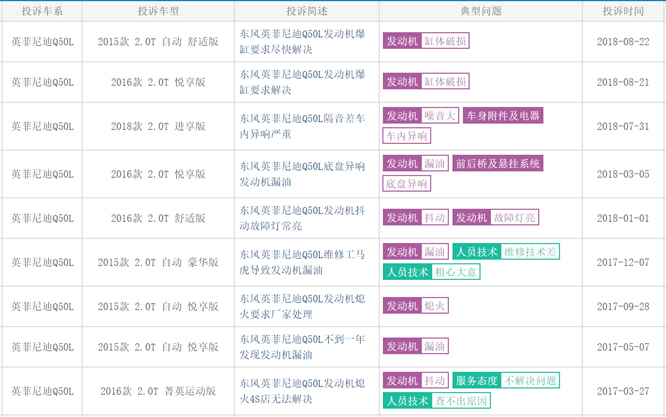Select model 2016款 2.0T 菁英运动版
The image size is (666, 417).
pos(158,391)
